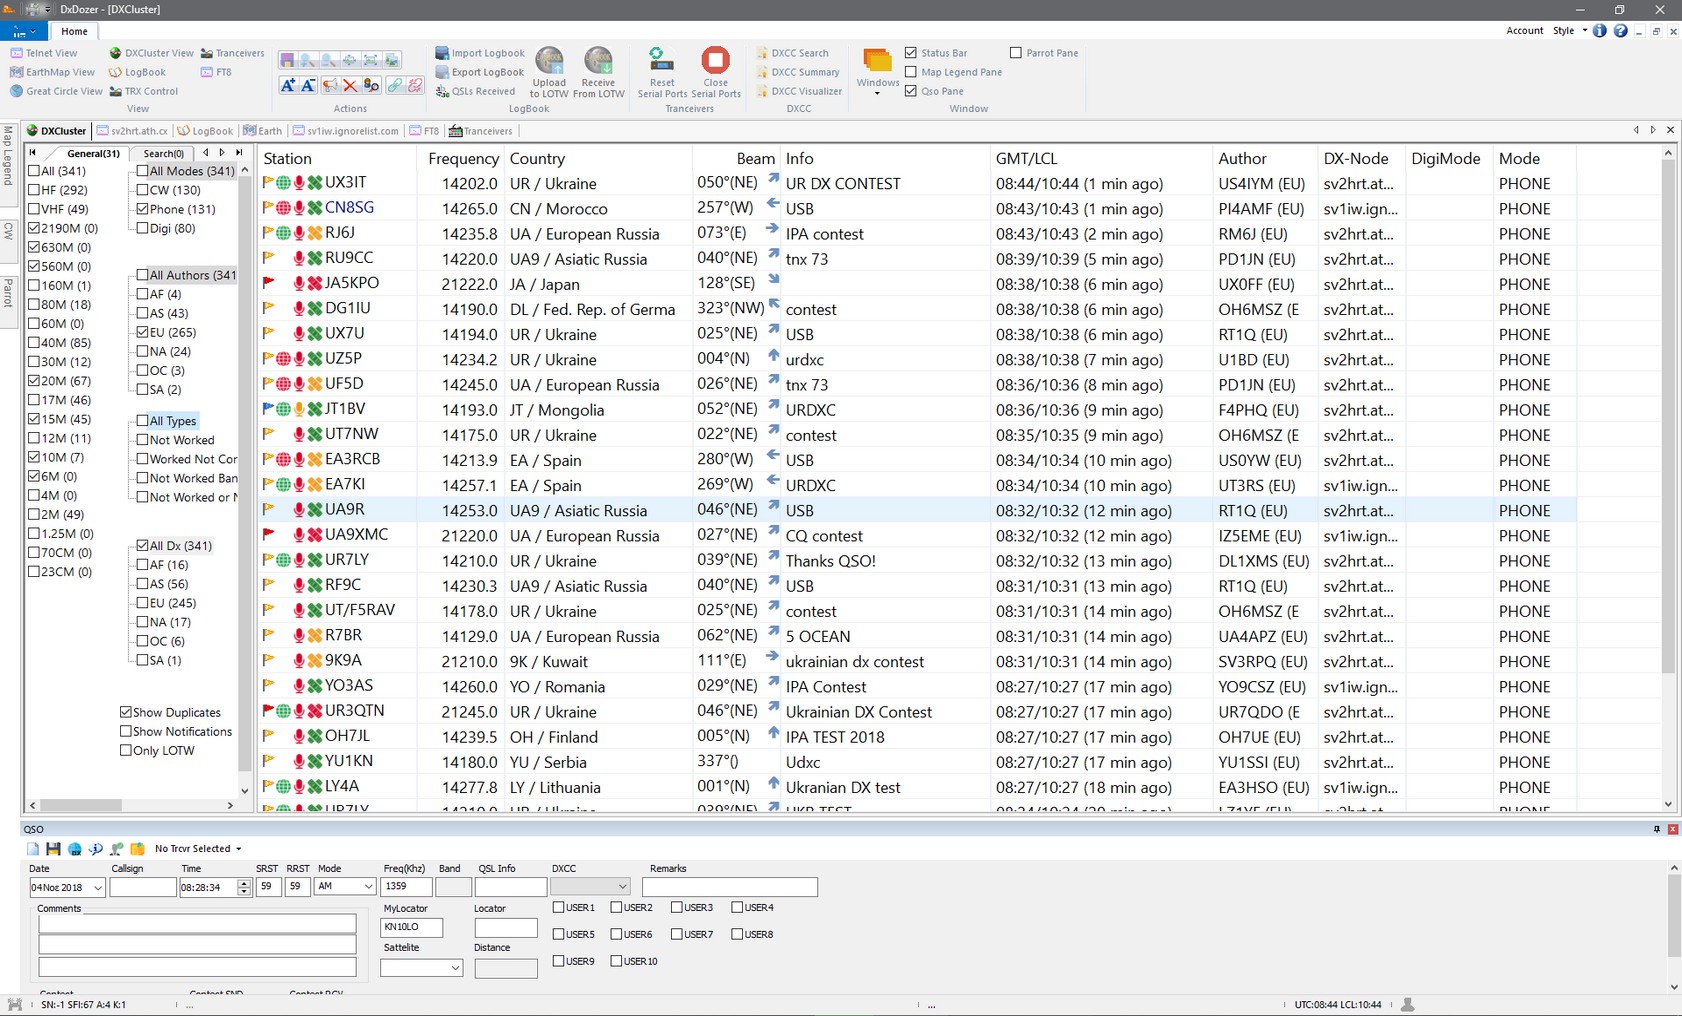
Task: Click the user icon in status bar
Action: [1408, 1004]
